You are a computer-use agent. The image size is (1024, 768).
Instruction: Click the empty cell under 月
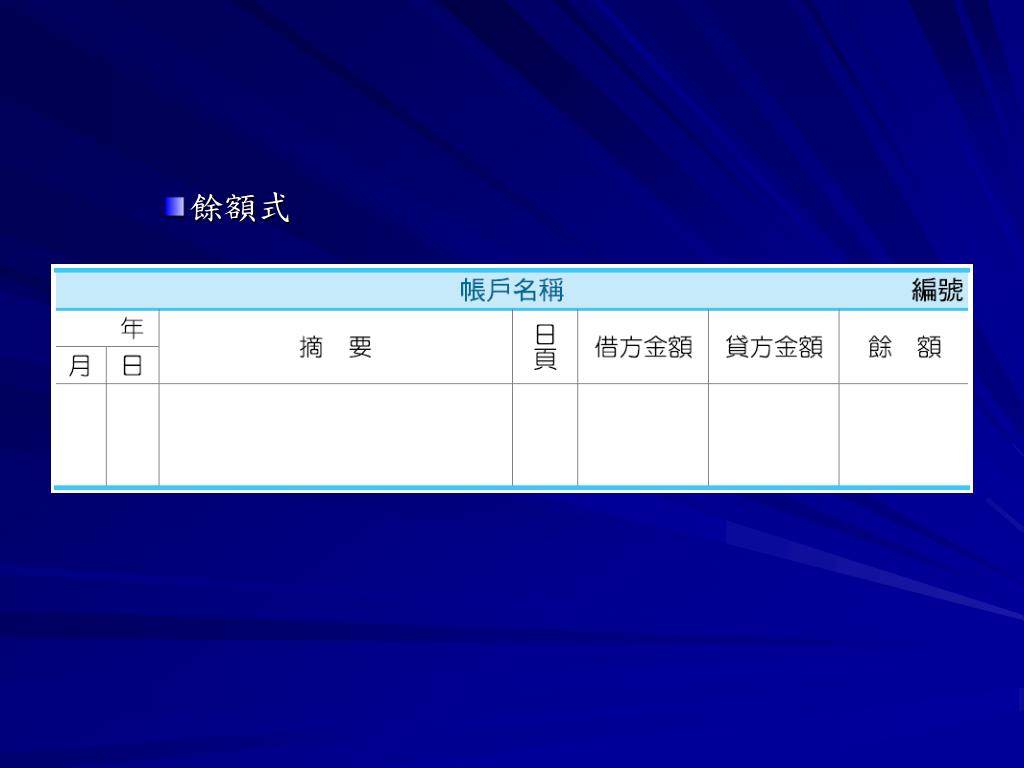pos(80,434)
